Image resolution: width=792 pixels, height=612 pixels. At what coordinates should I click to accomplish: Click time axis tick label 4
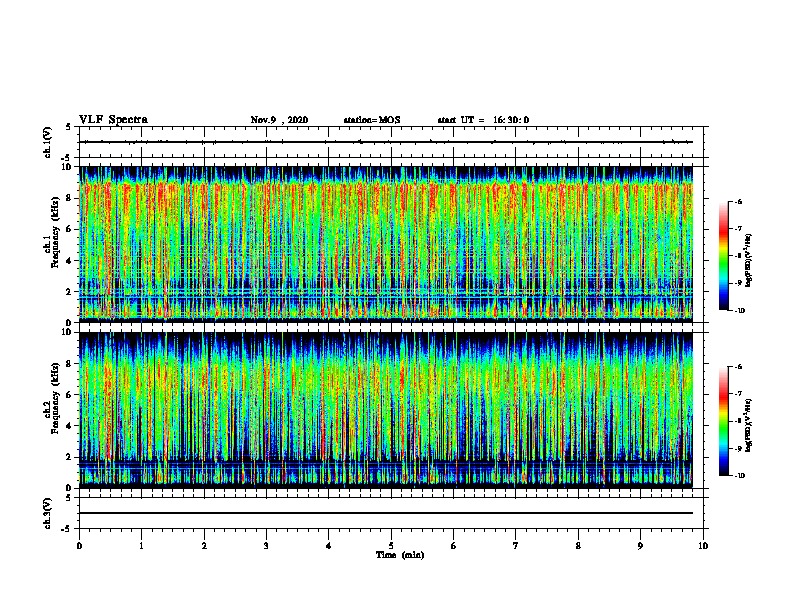[x=329, y=546]
